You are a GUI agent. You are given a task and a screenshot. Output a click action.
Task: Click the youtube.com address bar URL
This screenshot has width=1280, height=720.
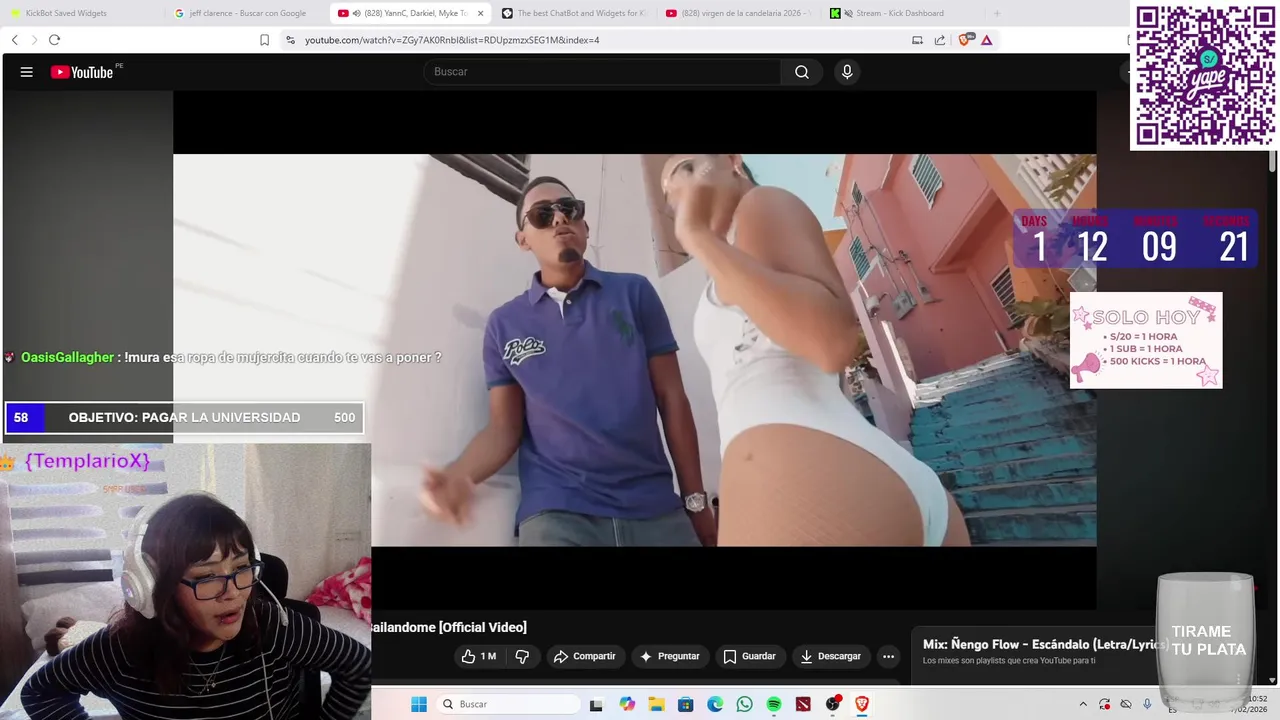(452, 40)
